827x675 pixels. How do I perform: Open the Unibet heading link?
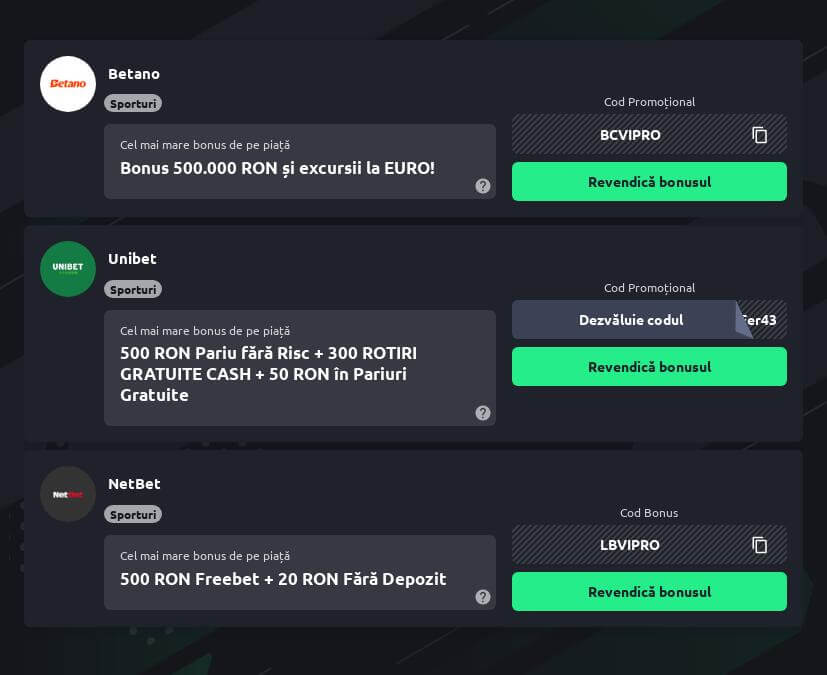pos(132,259)
